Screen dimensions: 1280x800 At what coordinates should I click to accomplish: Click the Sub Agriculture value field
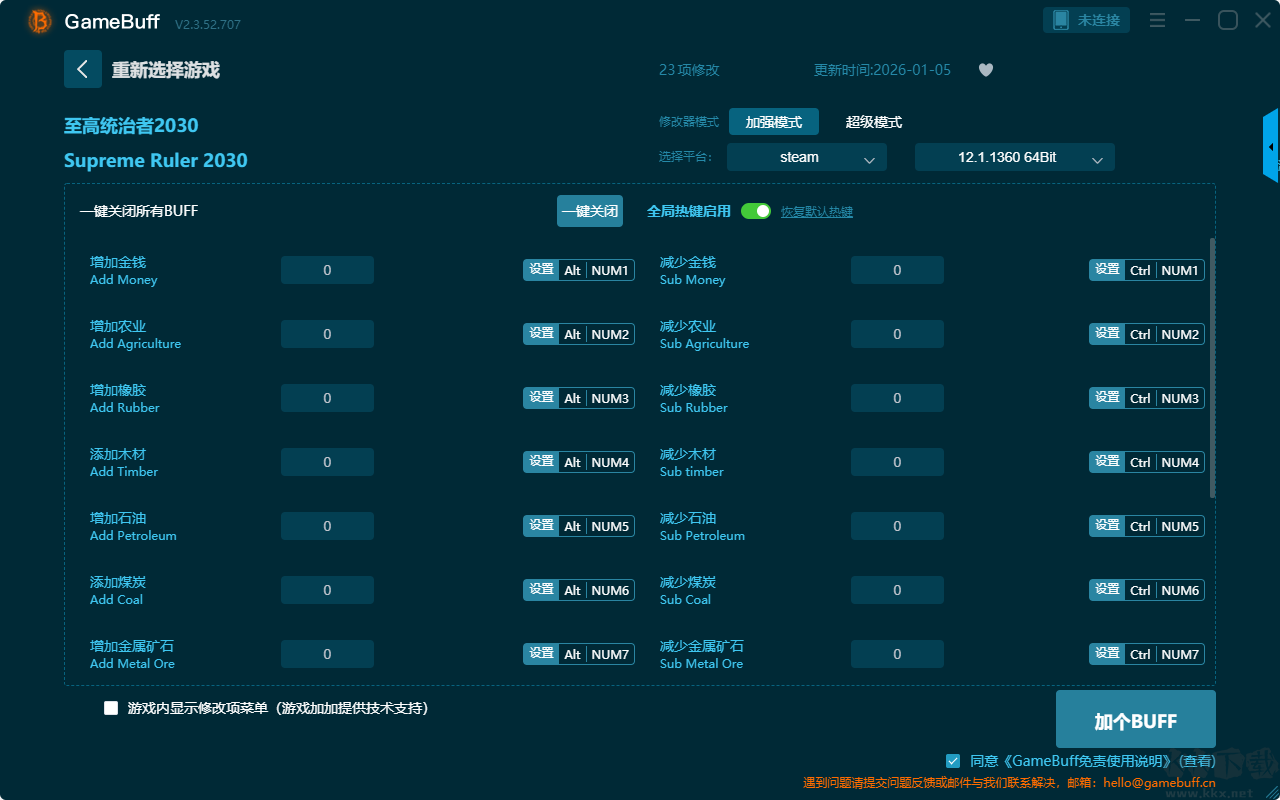[897, 334]
